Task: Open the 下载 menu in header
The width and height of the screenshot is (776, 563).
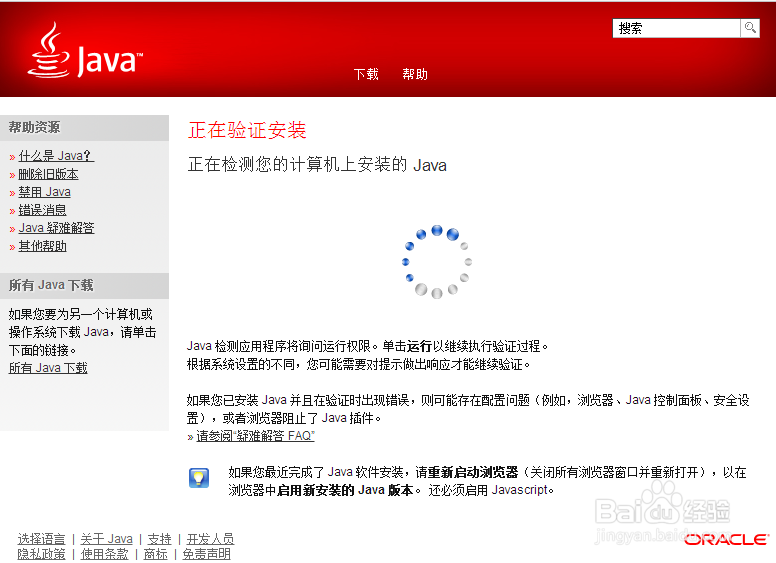Action: [366, 74]
